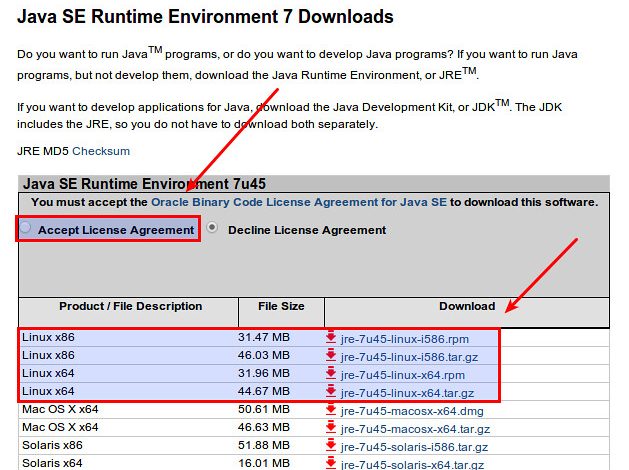Viewport: 629px width, 470px height.
Task: Click the 46.03 MB file size cell
Action: point(264,355)
